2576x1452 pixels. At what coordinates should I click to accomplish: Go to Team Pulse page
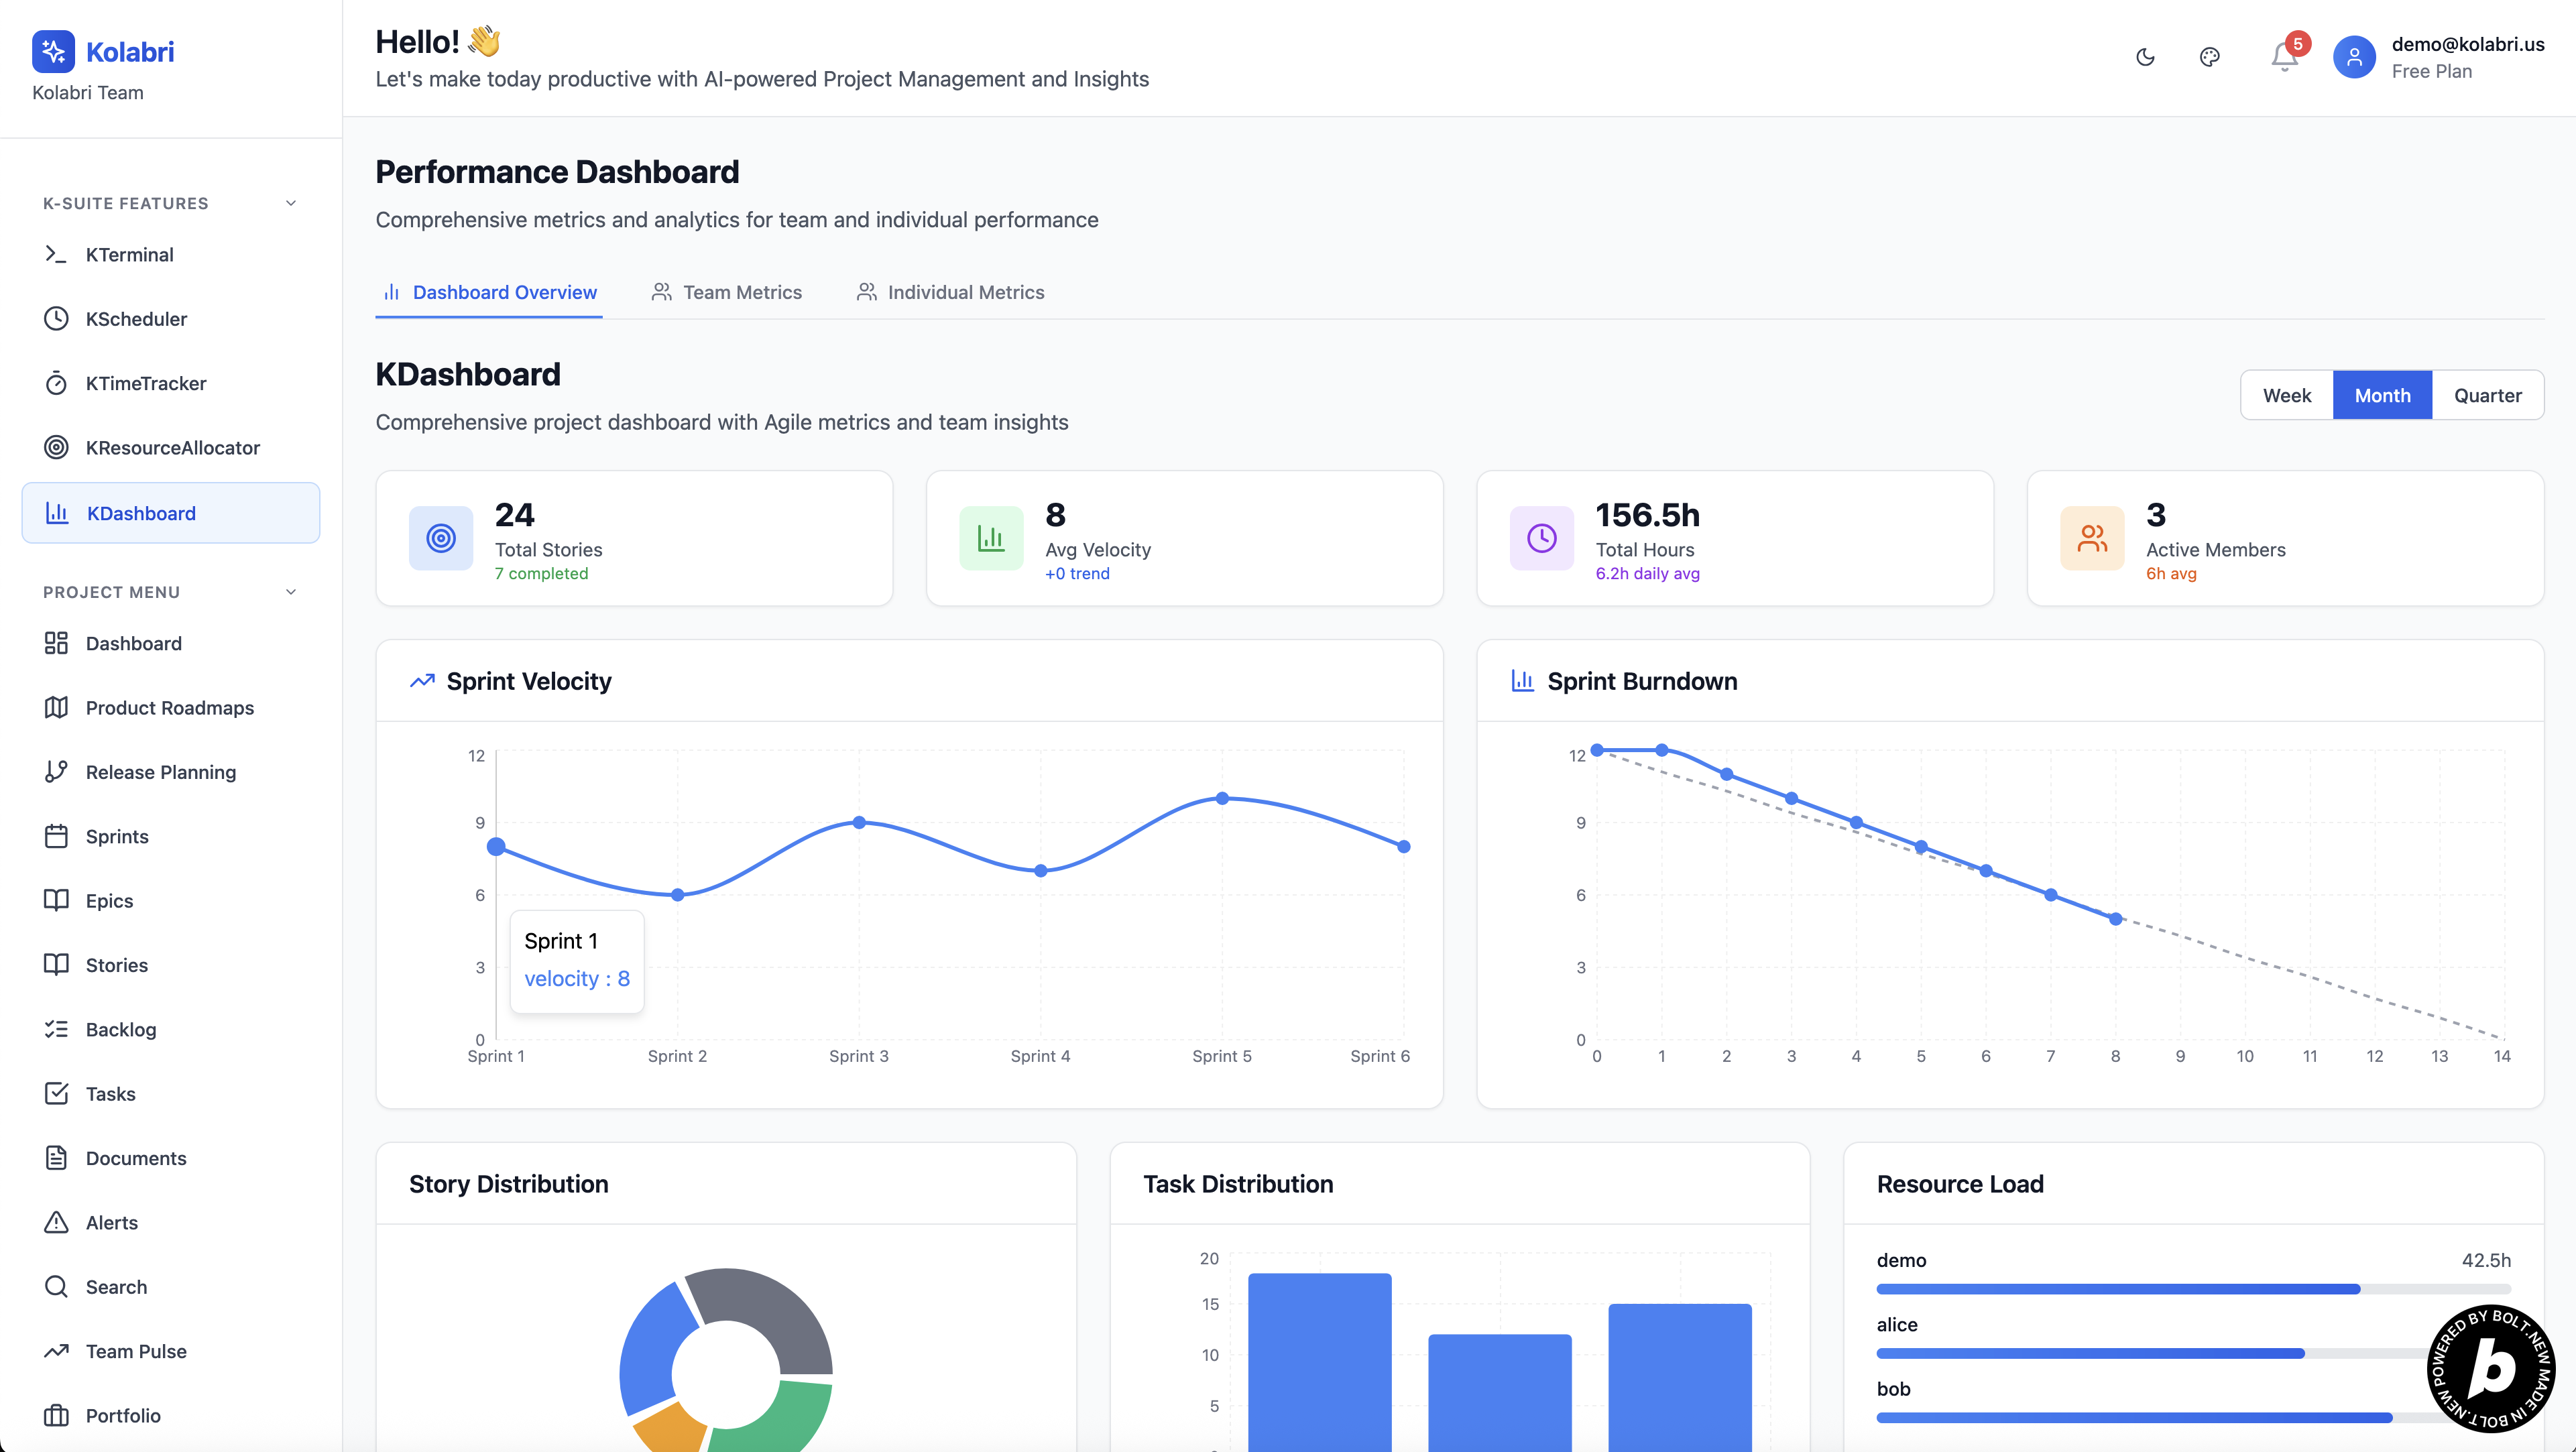click(136, 1351)
